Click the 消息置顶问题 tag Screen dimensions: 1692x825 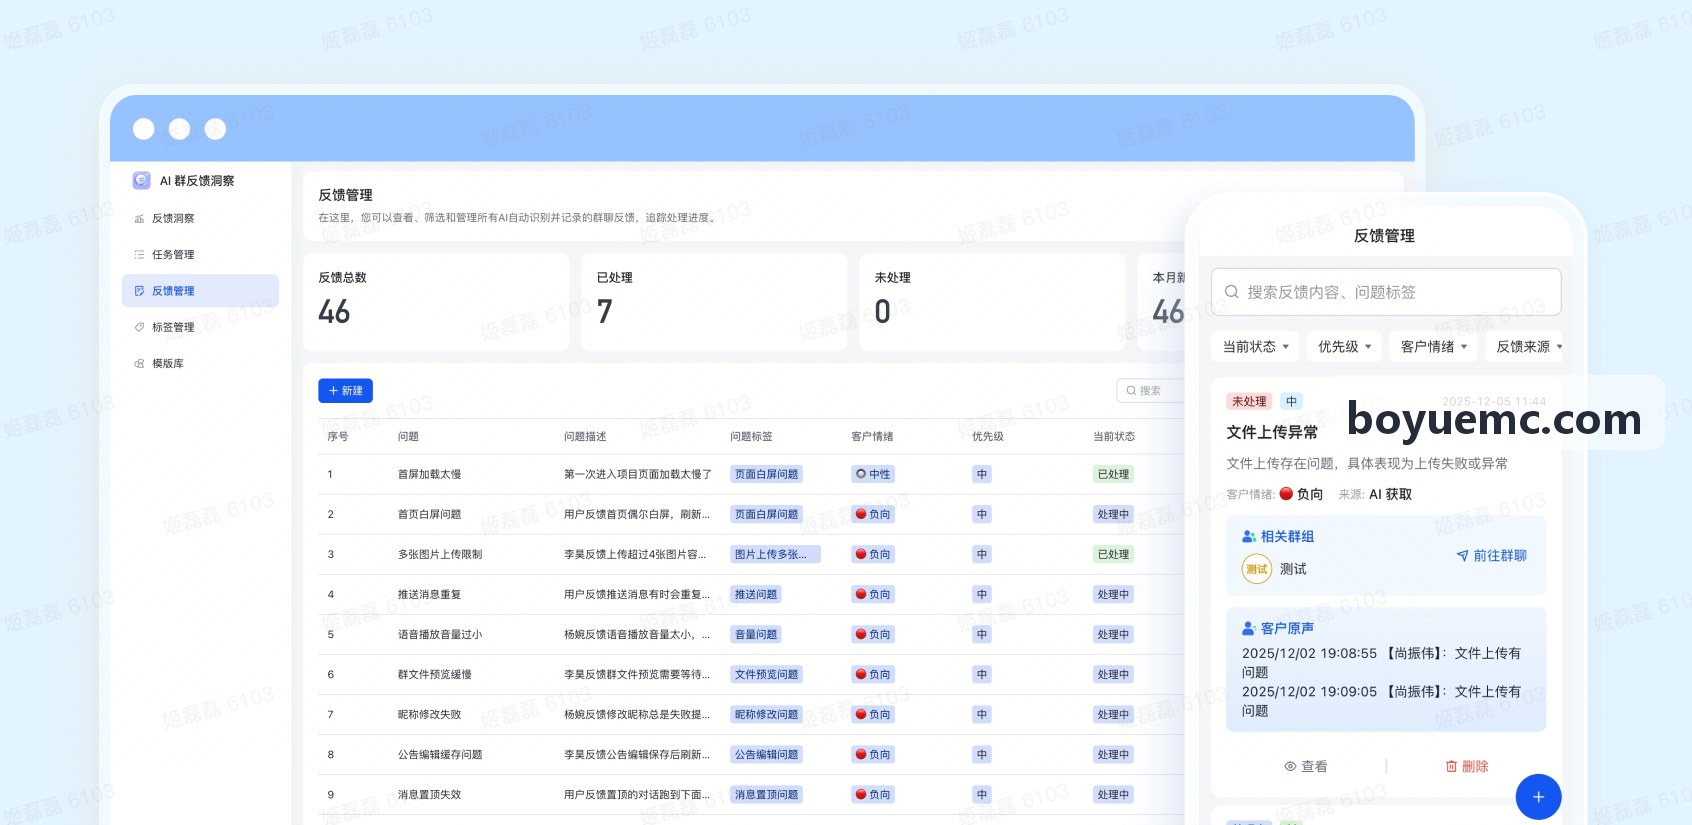(x=767, y=794)
